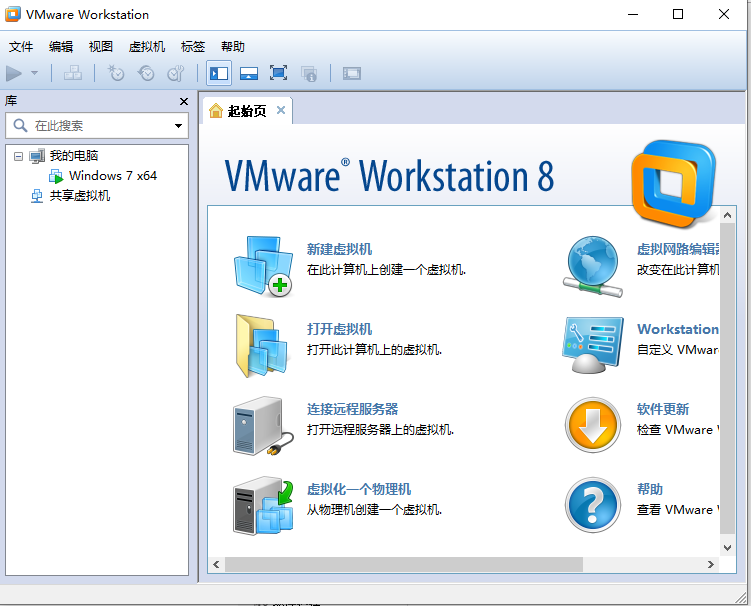Click the horizontal scroll left arrow

(216, 564)
